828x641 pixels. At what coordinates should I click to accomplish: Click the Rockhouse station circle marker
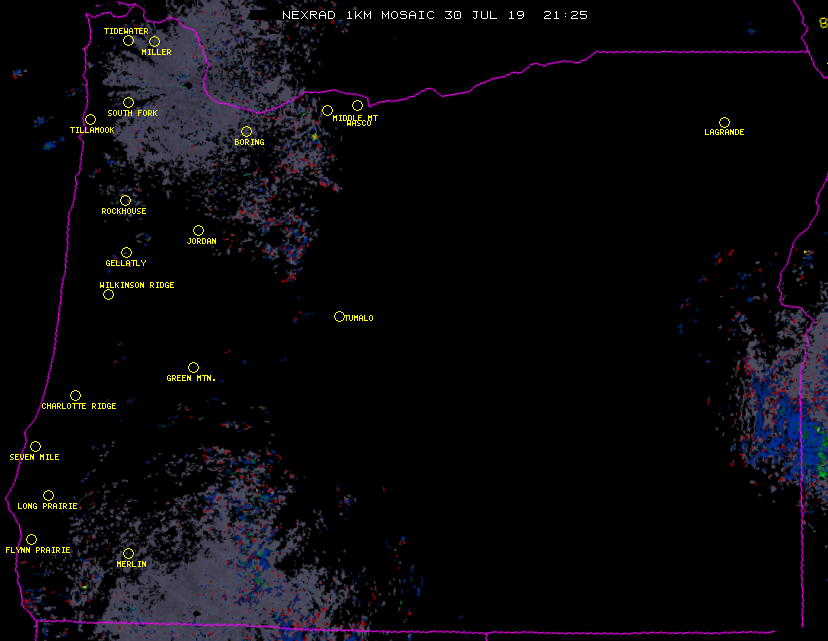pos(125,201)
